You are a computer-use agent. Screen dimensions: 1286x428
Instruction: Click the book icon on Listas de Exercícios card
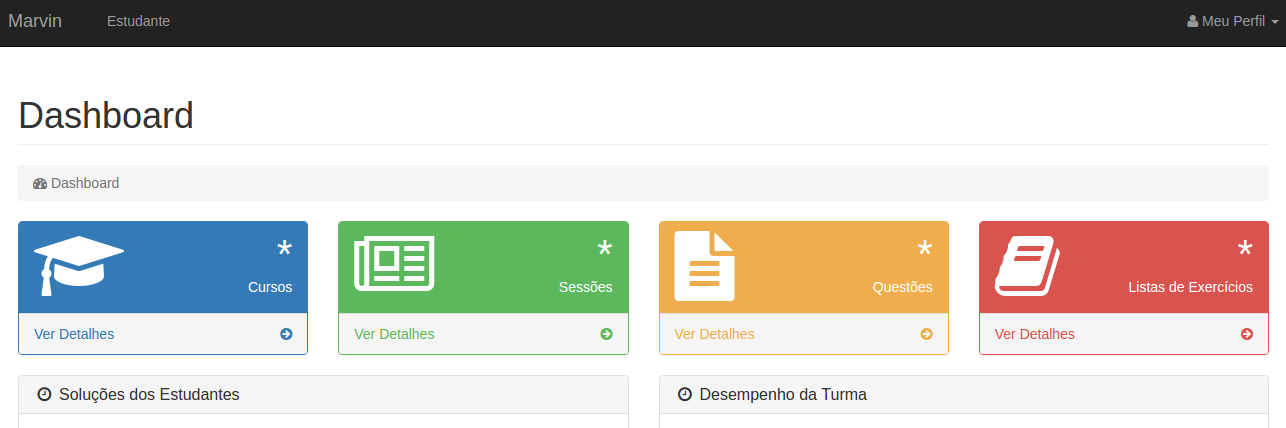point(1027,266)
